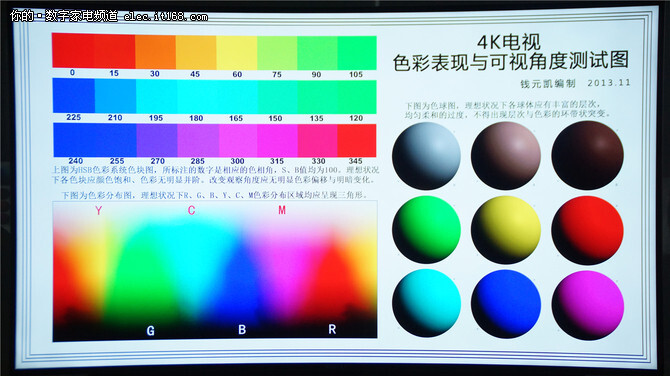Click the C label on color distribution chart
Screen dimensions: 670x376
191,210
